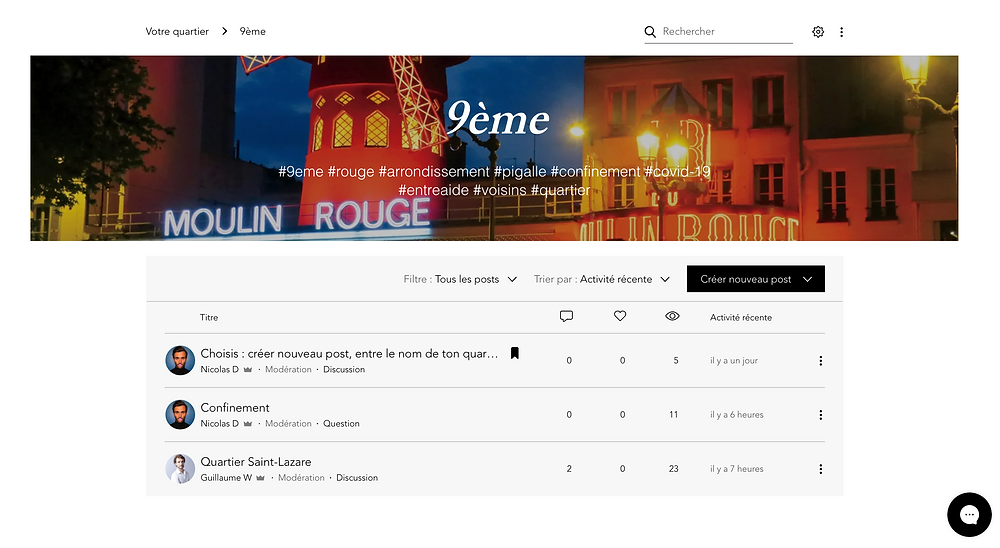
Task: Click Modération category under Choisis post
Action: (x=288, y=369)
